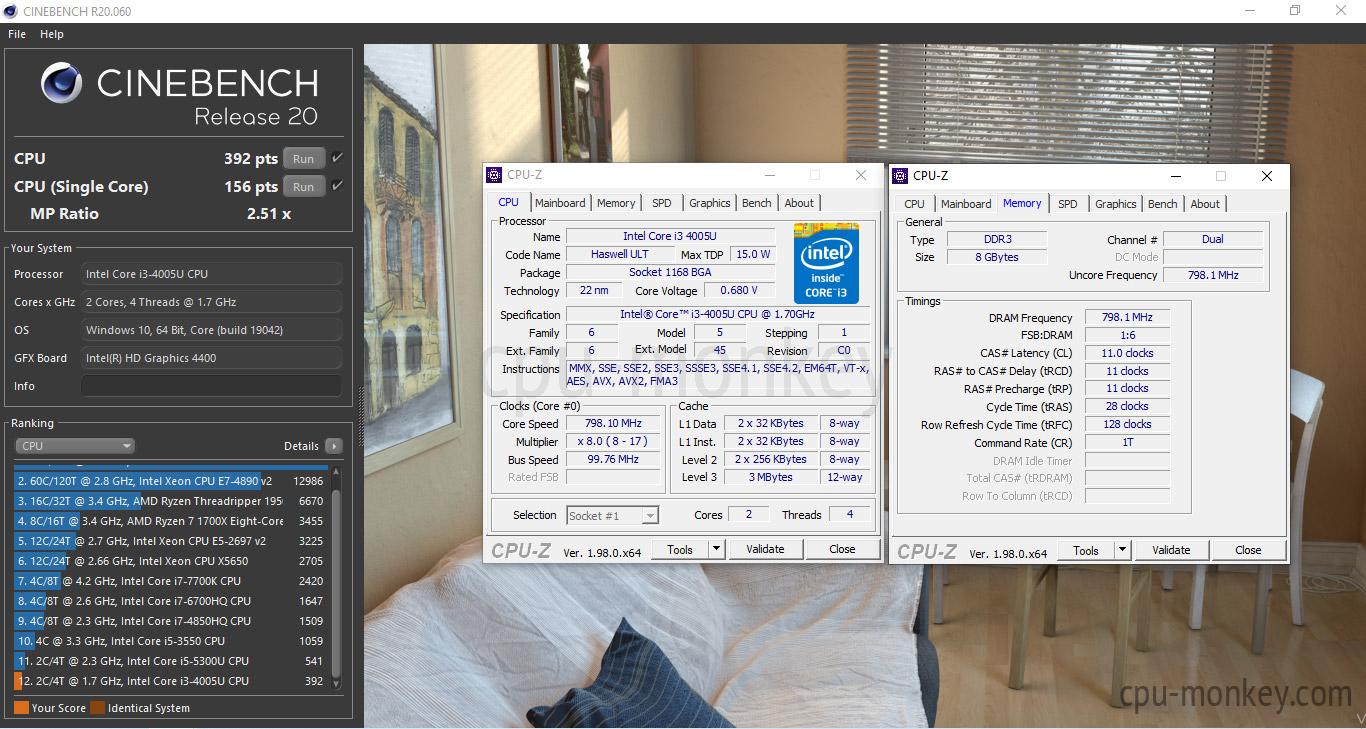Click the Intel Core i3 badge logo
1366x729 pixels.
coord(826,263)
